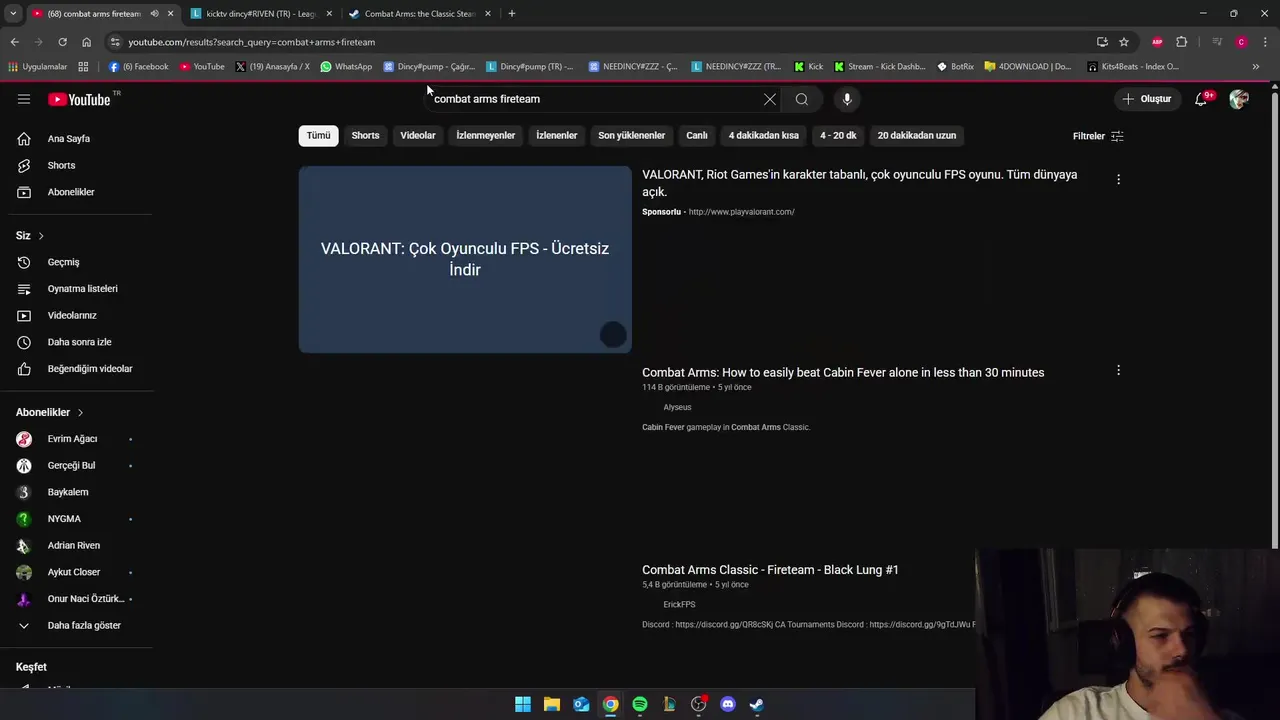Select the 4 - 20 dk chip
The height and width of the screenshot is (720, 1280).
[x=838, y=135]
